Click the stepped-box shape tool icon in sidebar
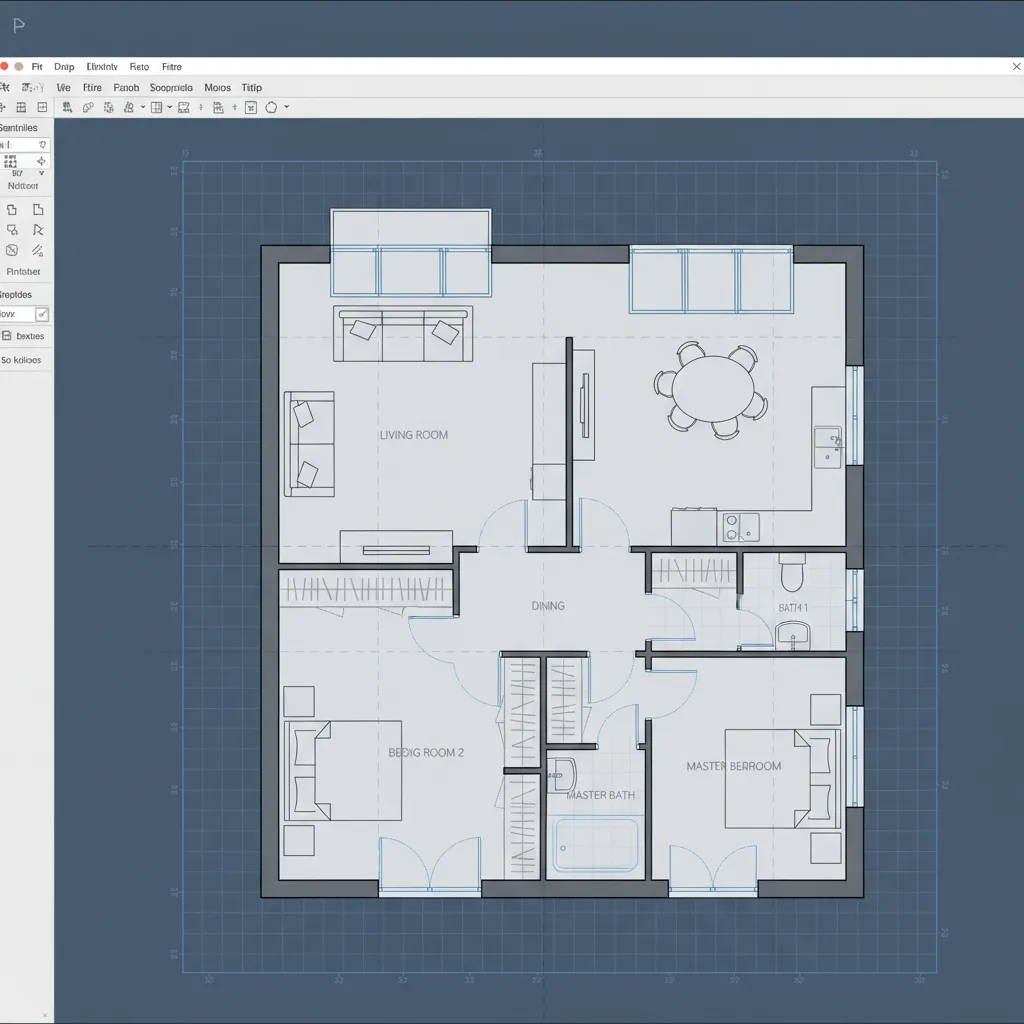Screen dimensions: 1024x1024 (x=12, y=210)
